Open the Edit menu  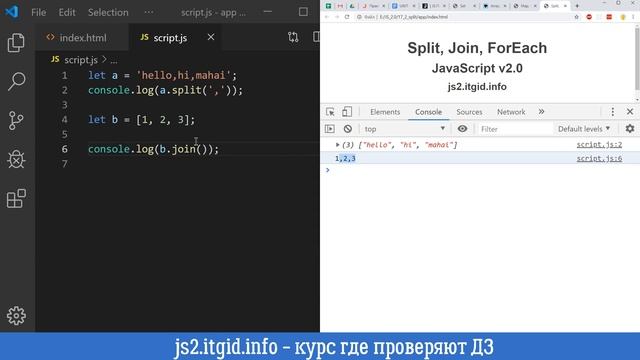point(67,12)
